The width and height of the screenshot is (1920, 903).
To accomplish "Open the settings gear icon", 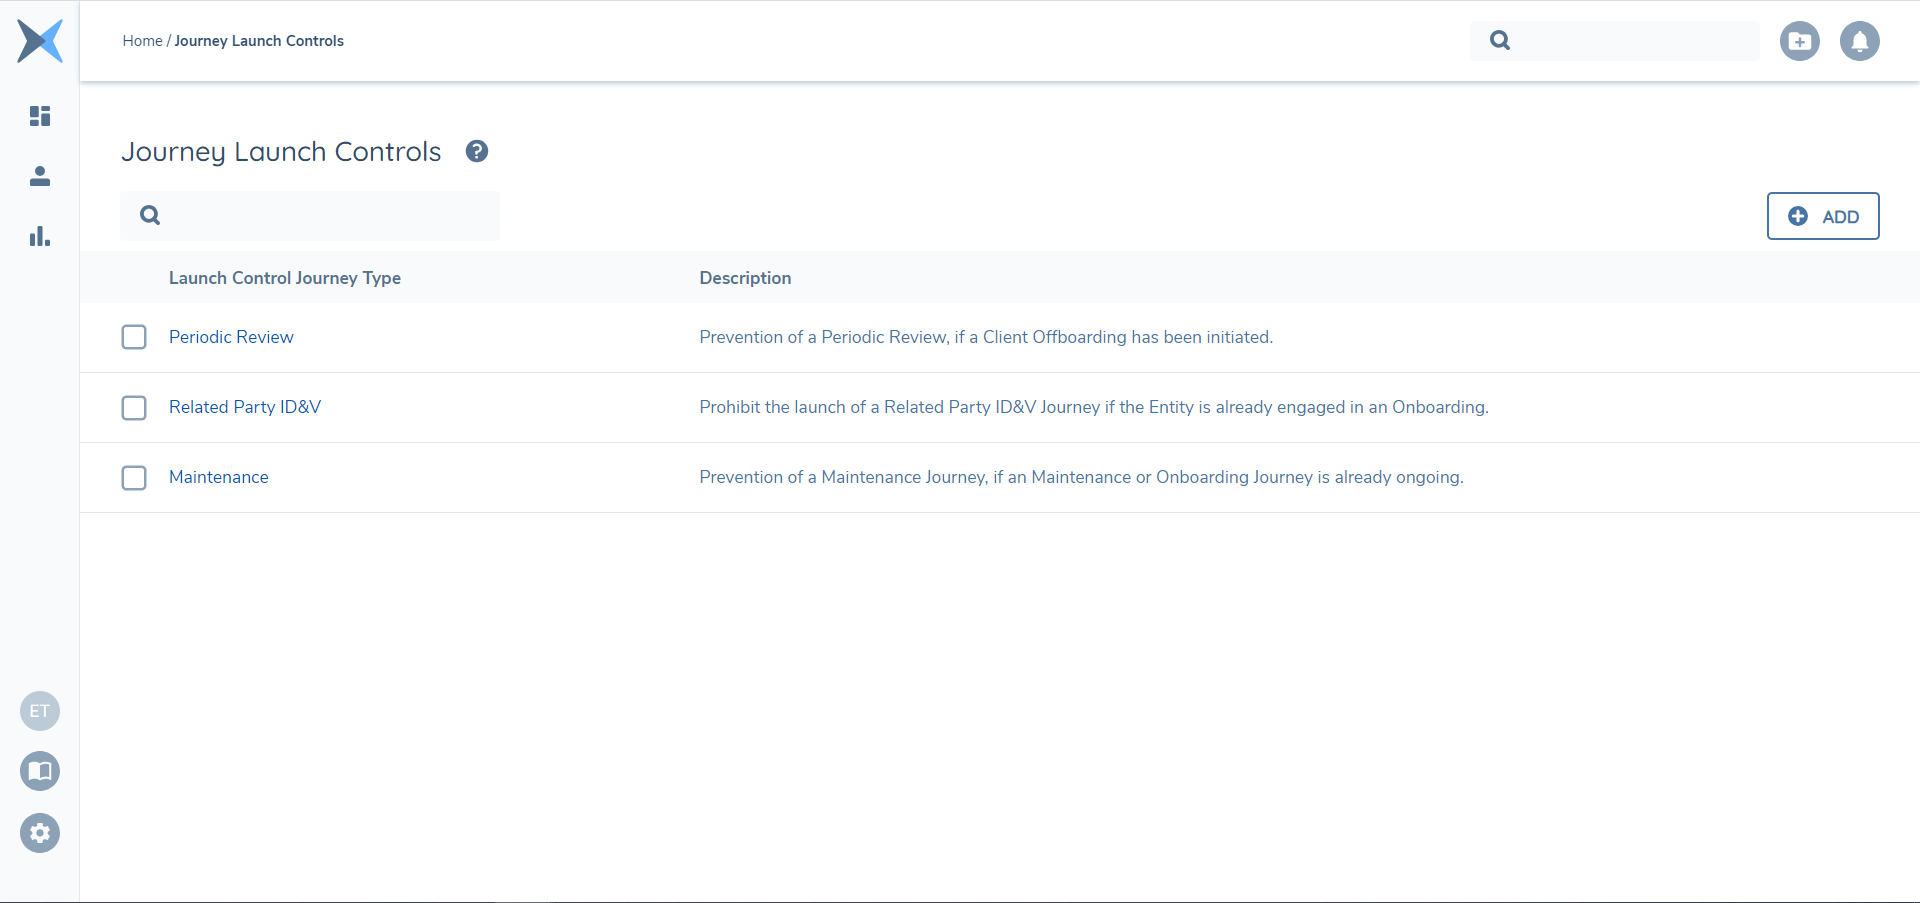I will point(40,833).
